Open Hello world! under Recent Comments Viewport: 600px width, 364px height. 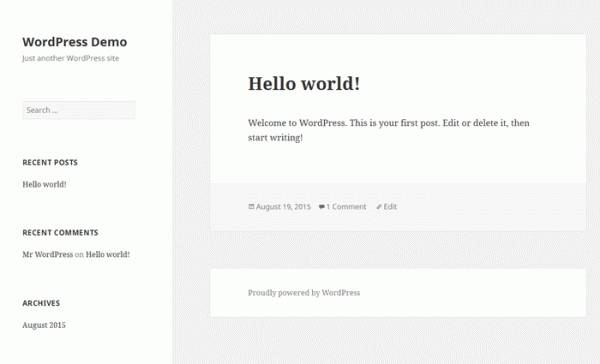tap(108, 255)
